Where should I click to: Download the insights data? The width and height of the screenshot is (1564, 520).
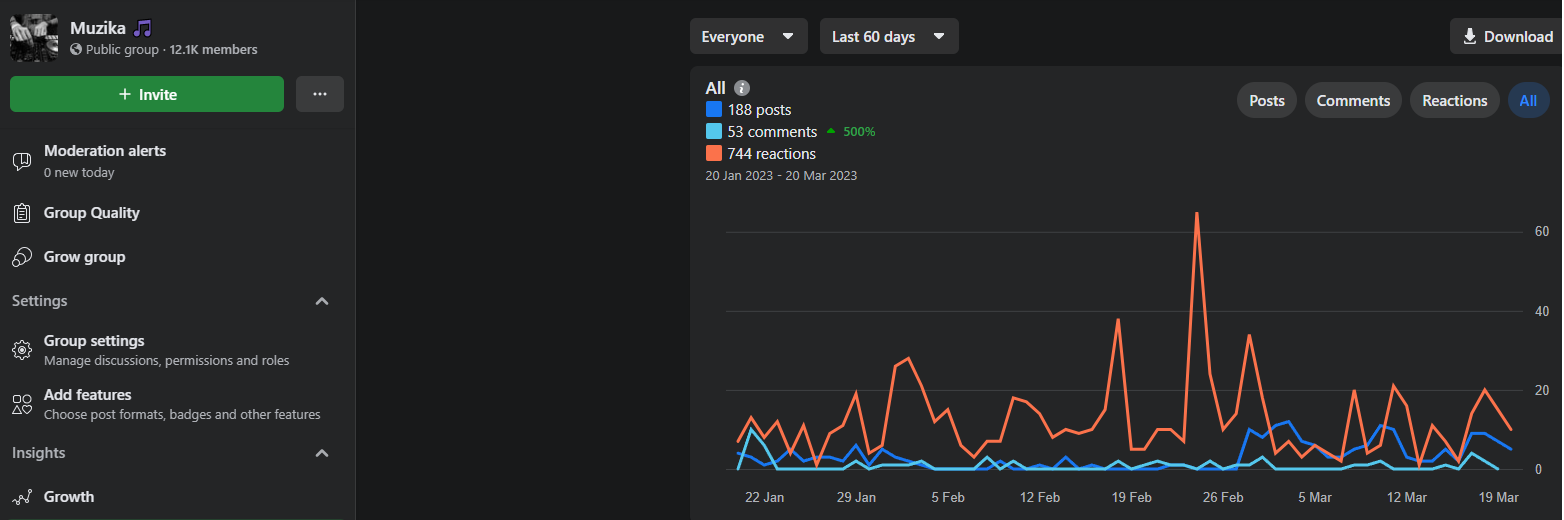coord(1507,37)
